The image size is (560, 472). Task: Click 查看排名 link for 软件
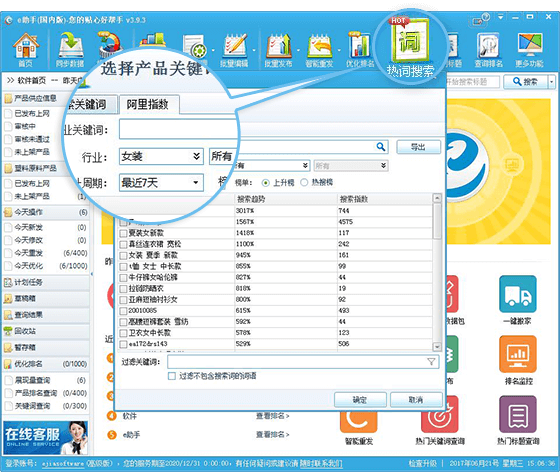(272, 416)
